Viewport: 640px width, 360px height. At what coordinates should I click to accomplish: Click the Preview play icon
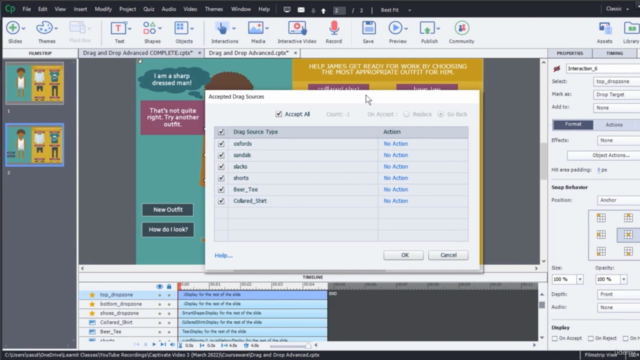click(x=395, y=28)
